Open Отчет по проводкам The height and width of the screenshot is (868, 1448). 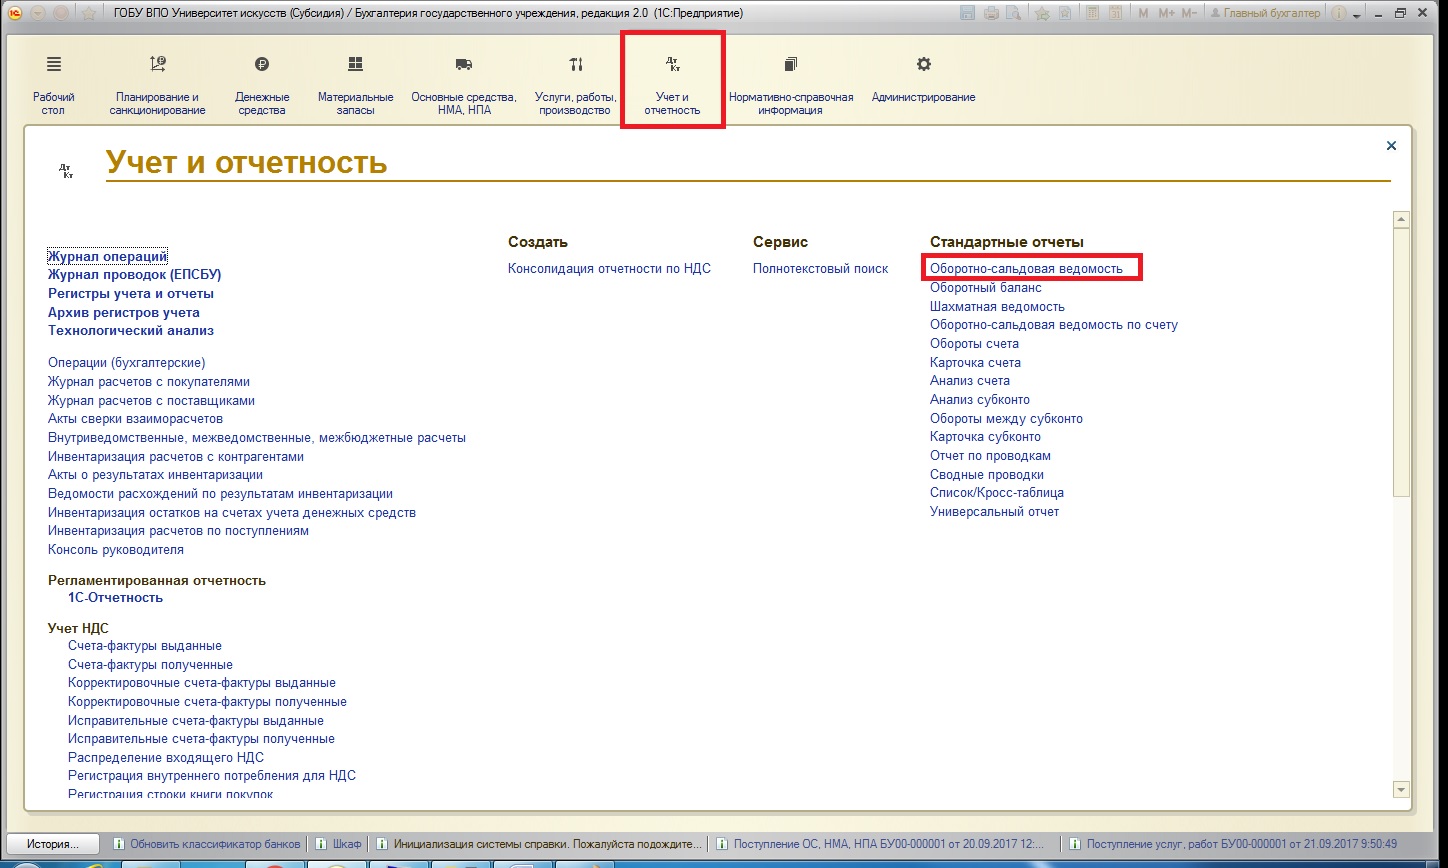pyautogui.click(x=990, y=455)
